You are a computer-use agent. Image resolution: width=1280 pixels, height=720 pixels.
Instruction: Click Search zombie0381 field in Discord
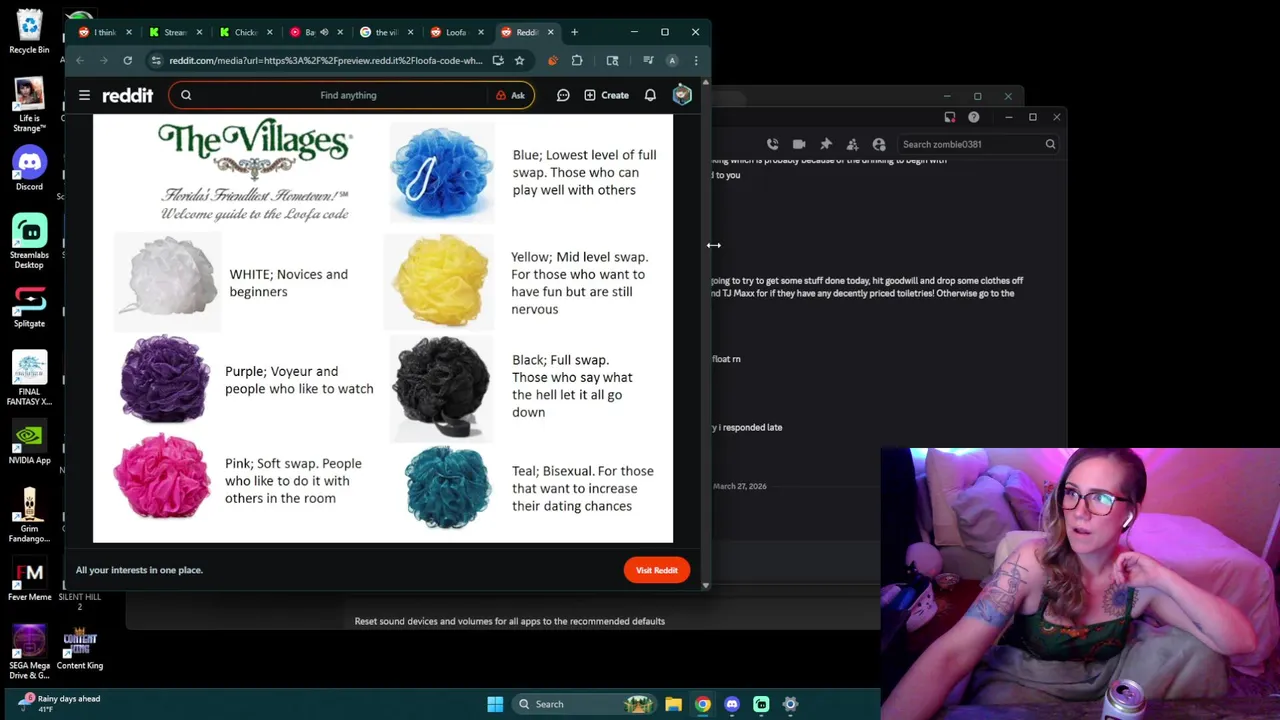pyautogui.click(x=978, y=144)
